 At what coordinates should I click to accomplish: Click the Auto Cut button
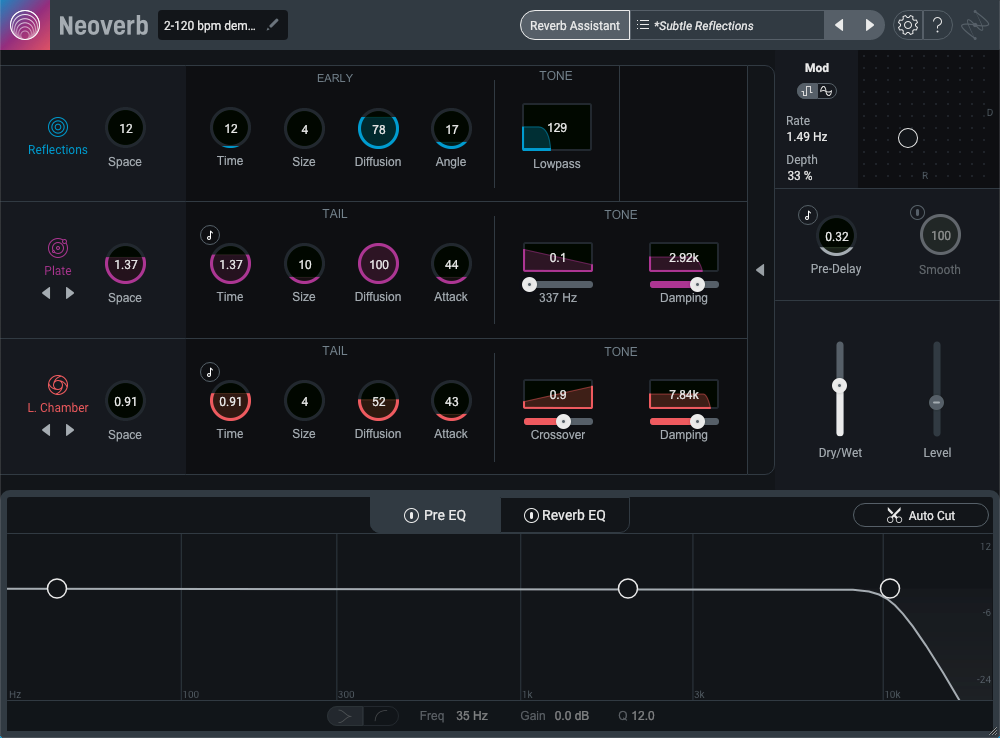click(x=920, y=515)
